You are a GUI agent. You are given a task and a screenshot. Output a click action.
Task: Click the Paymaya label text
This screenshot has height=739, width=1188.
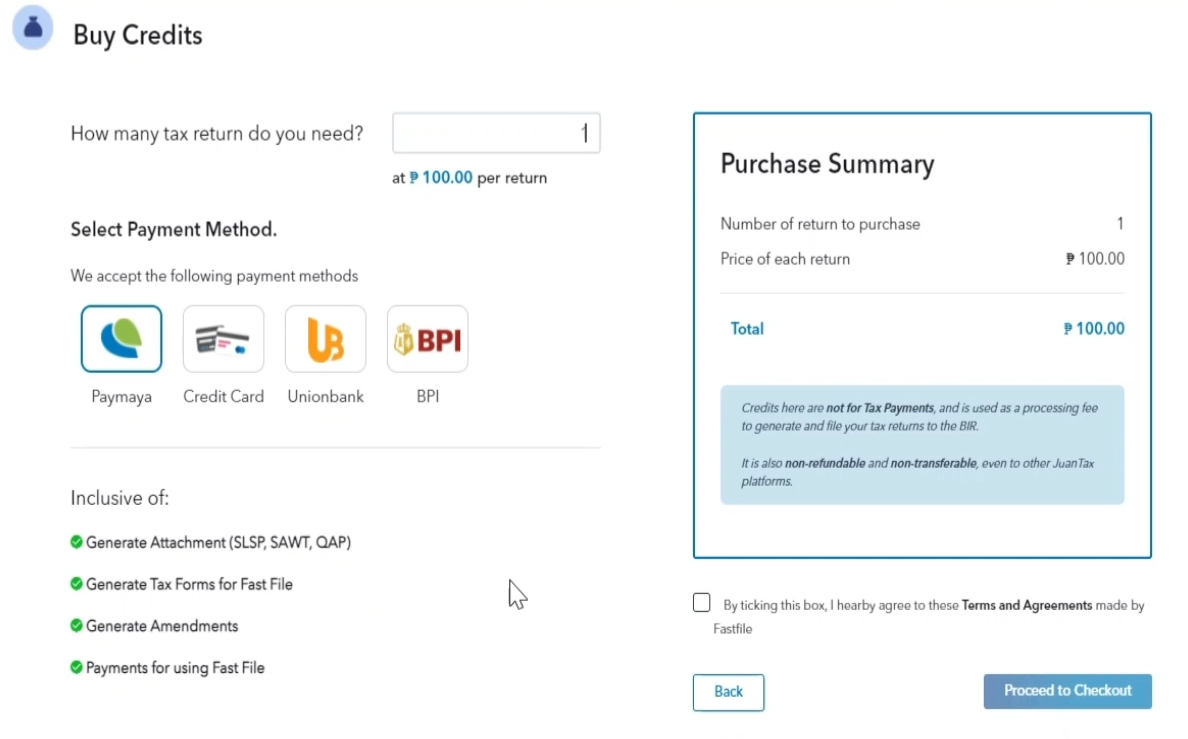click(x=121, y=397)
